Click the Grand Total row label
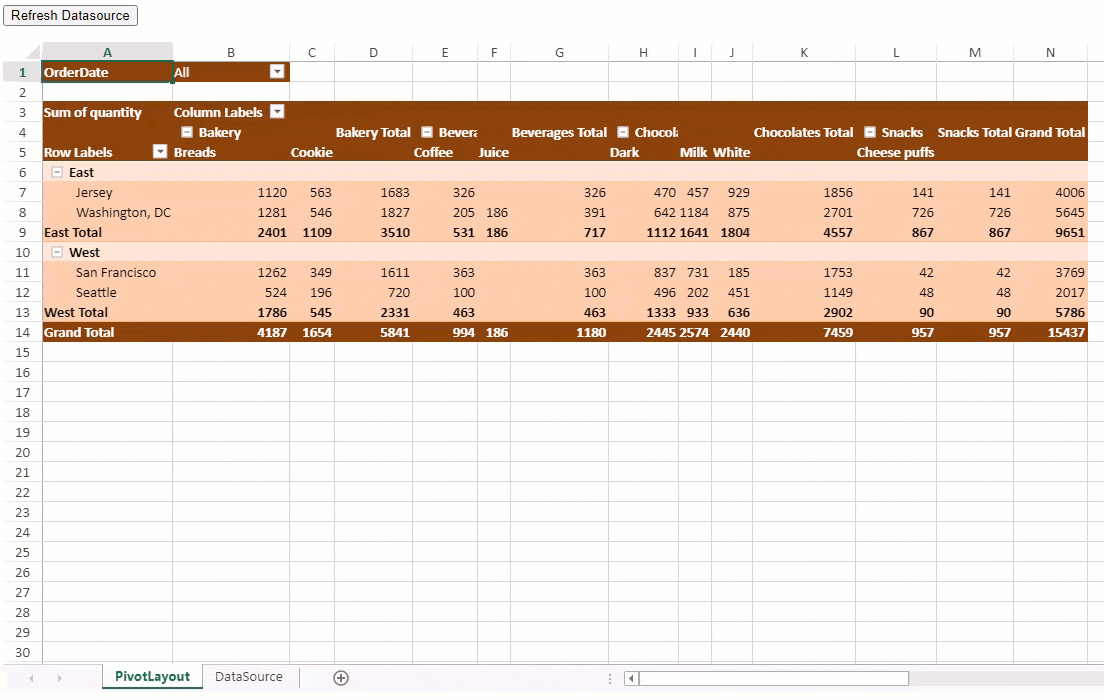The width and height of the screenshot is (1104, 700). tap(79, 332)
